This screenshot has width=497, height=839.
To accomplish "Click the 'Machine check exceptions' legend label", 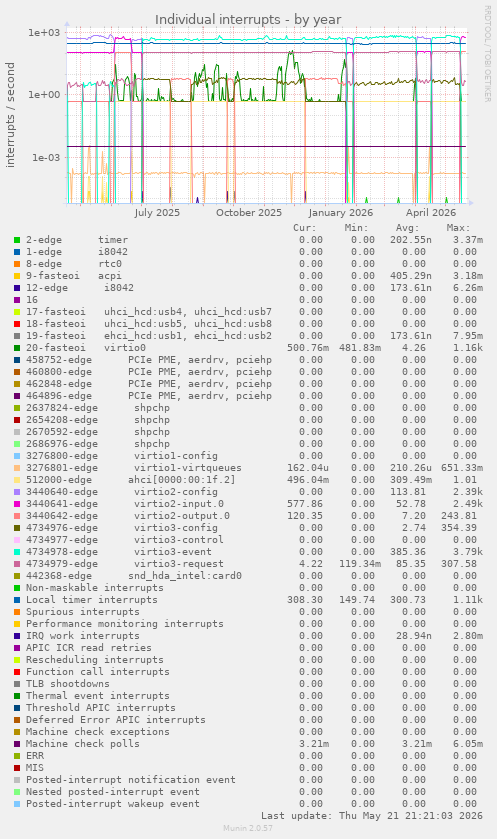I will [x=98, y=732].
